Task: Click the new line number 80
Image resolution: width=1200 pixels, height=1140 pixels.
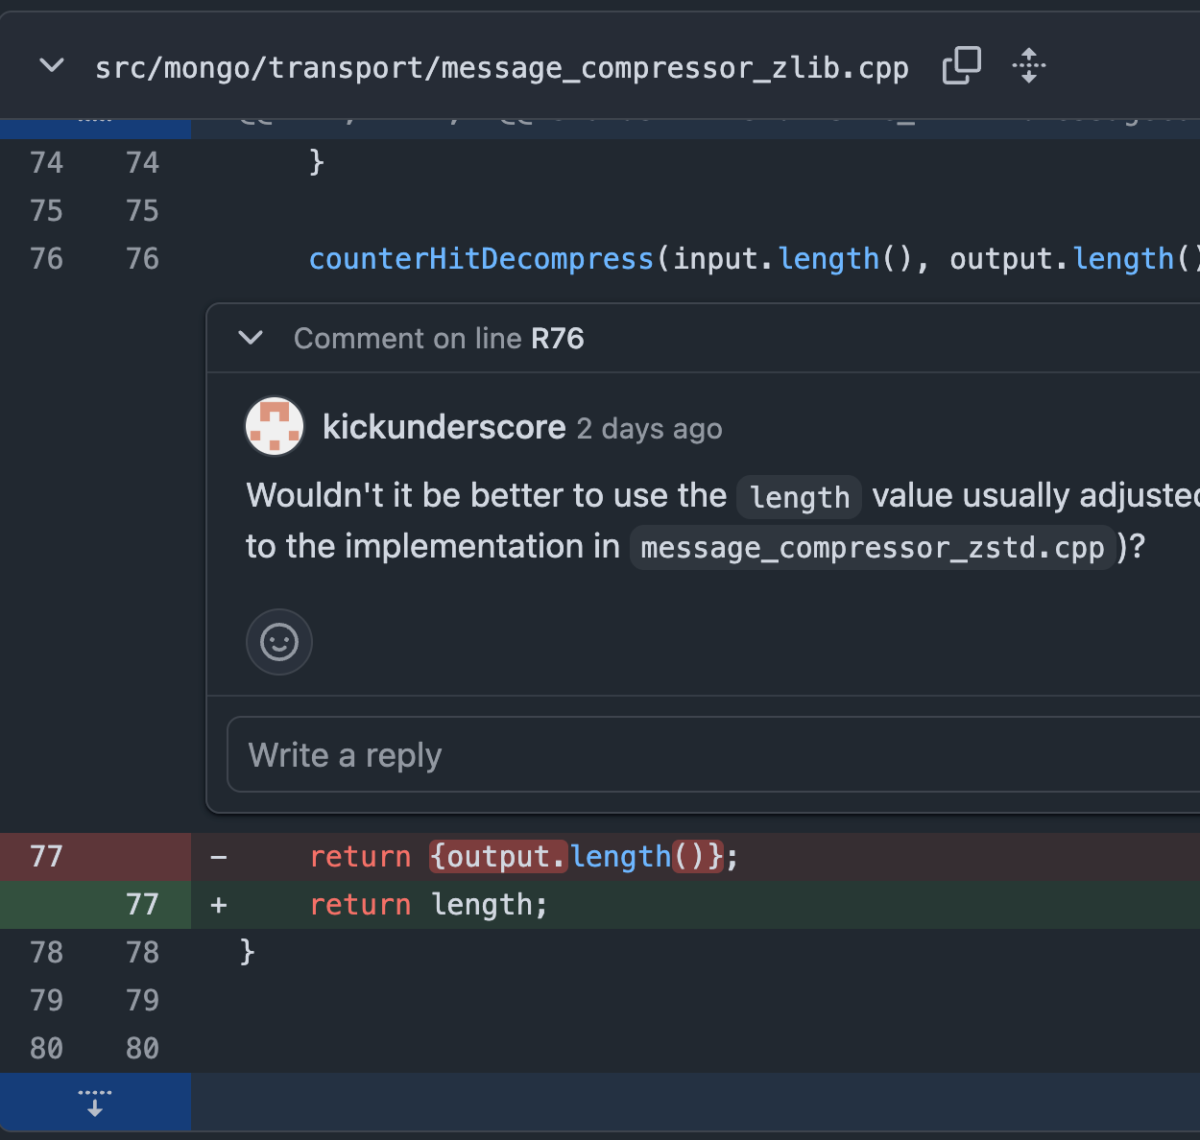Action: [x=142, y=1049]
